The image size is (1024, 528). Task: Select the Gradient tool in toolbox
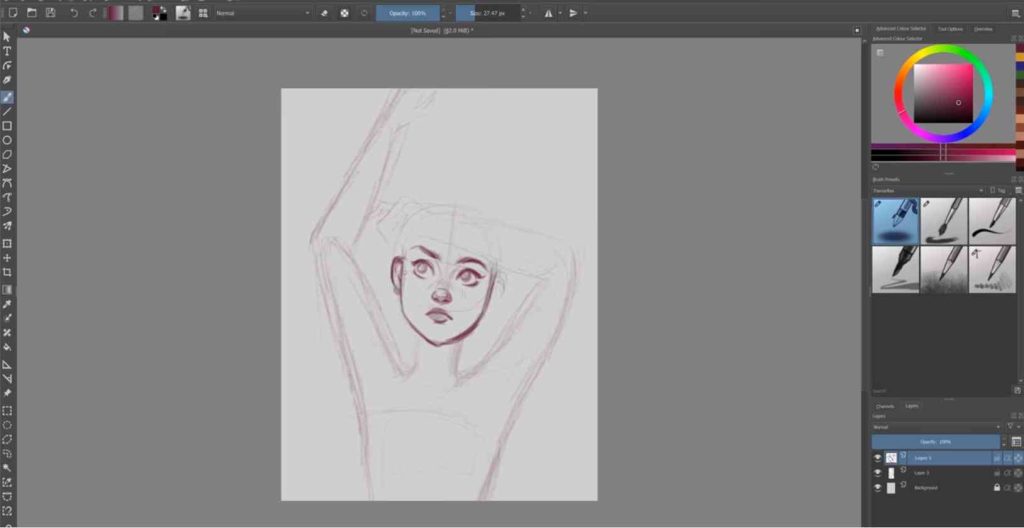point(7,289)
